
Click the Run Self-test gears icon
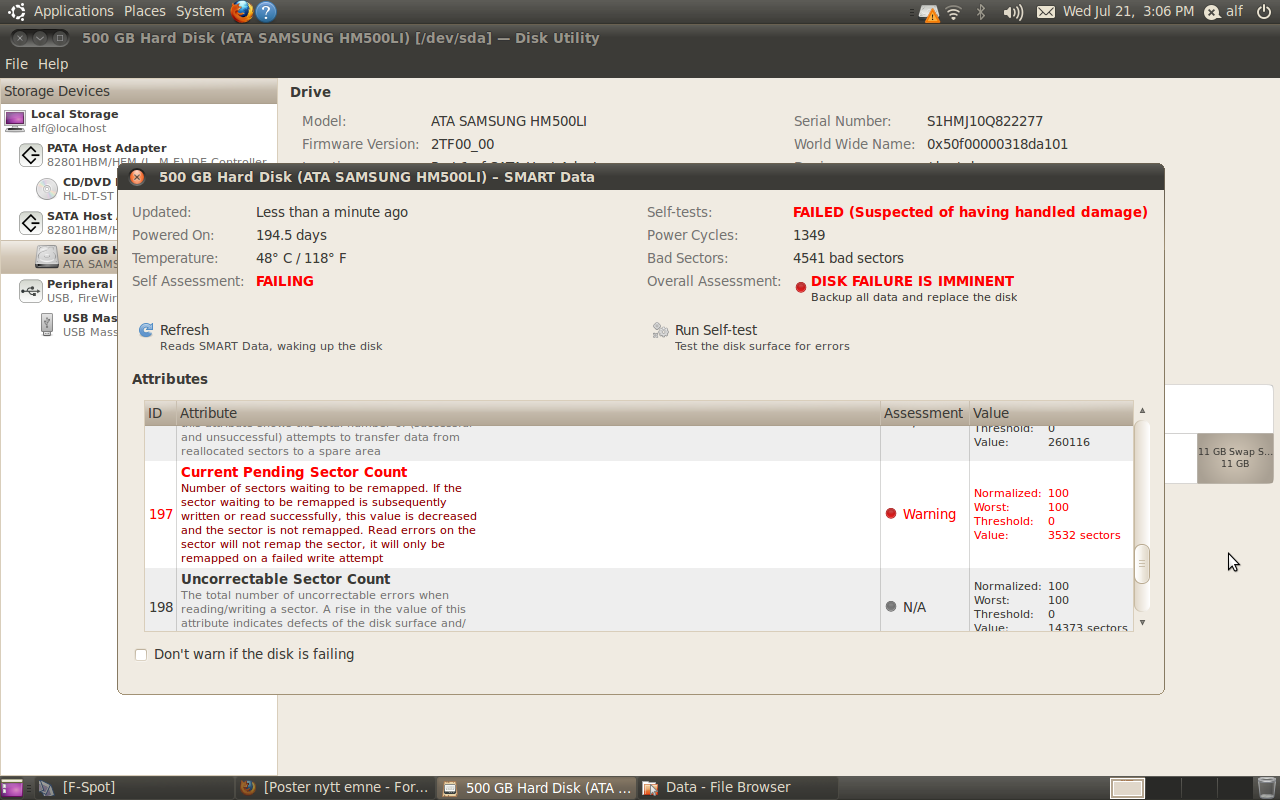(660, 330)
